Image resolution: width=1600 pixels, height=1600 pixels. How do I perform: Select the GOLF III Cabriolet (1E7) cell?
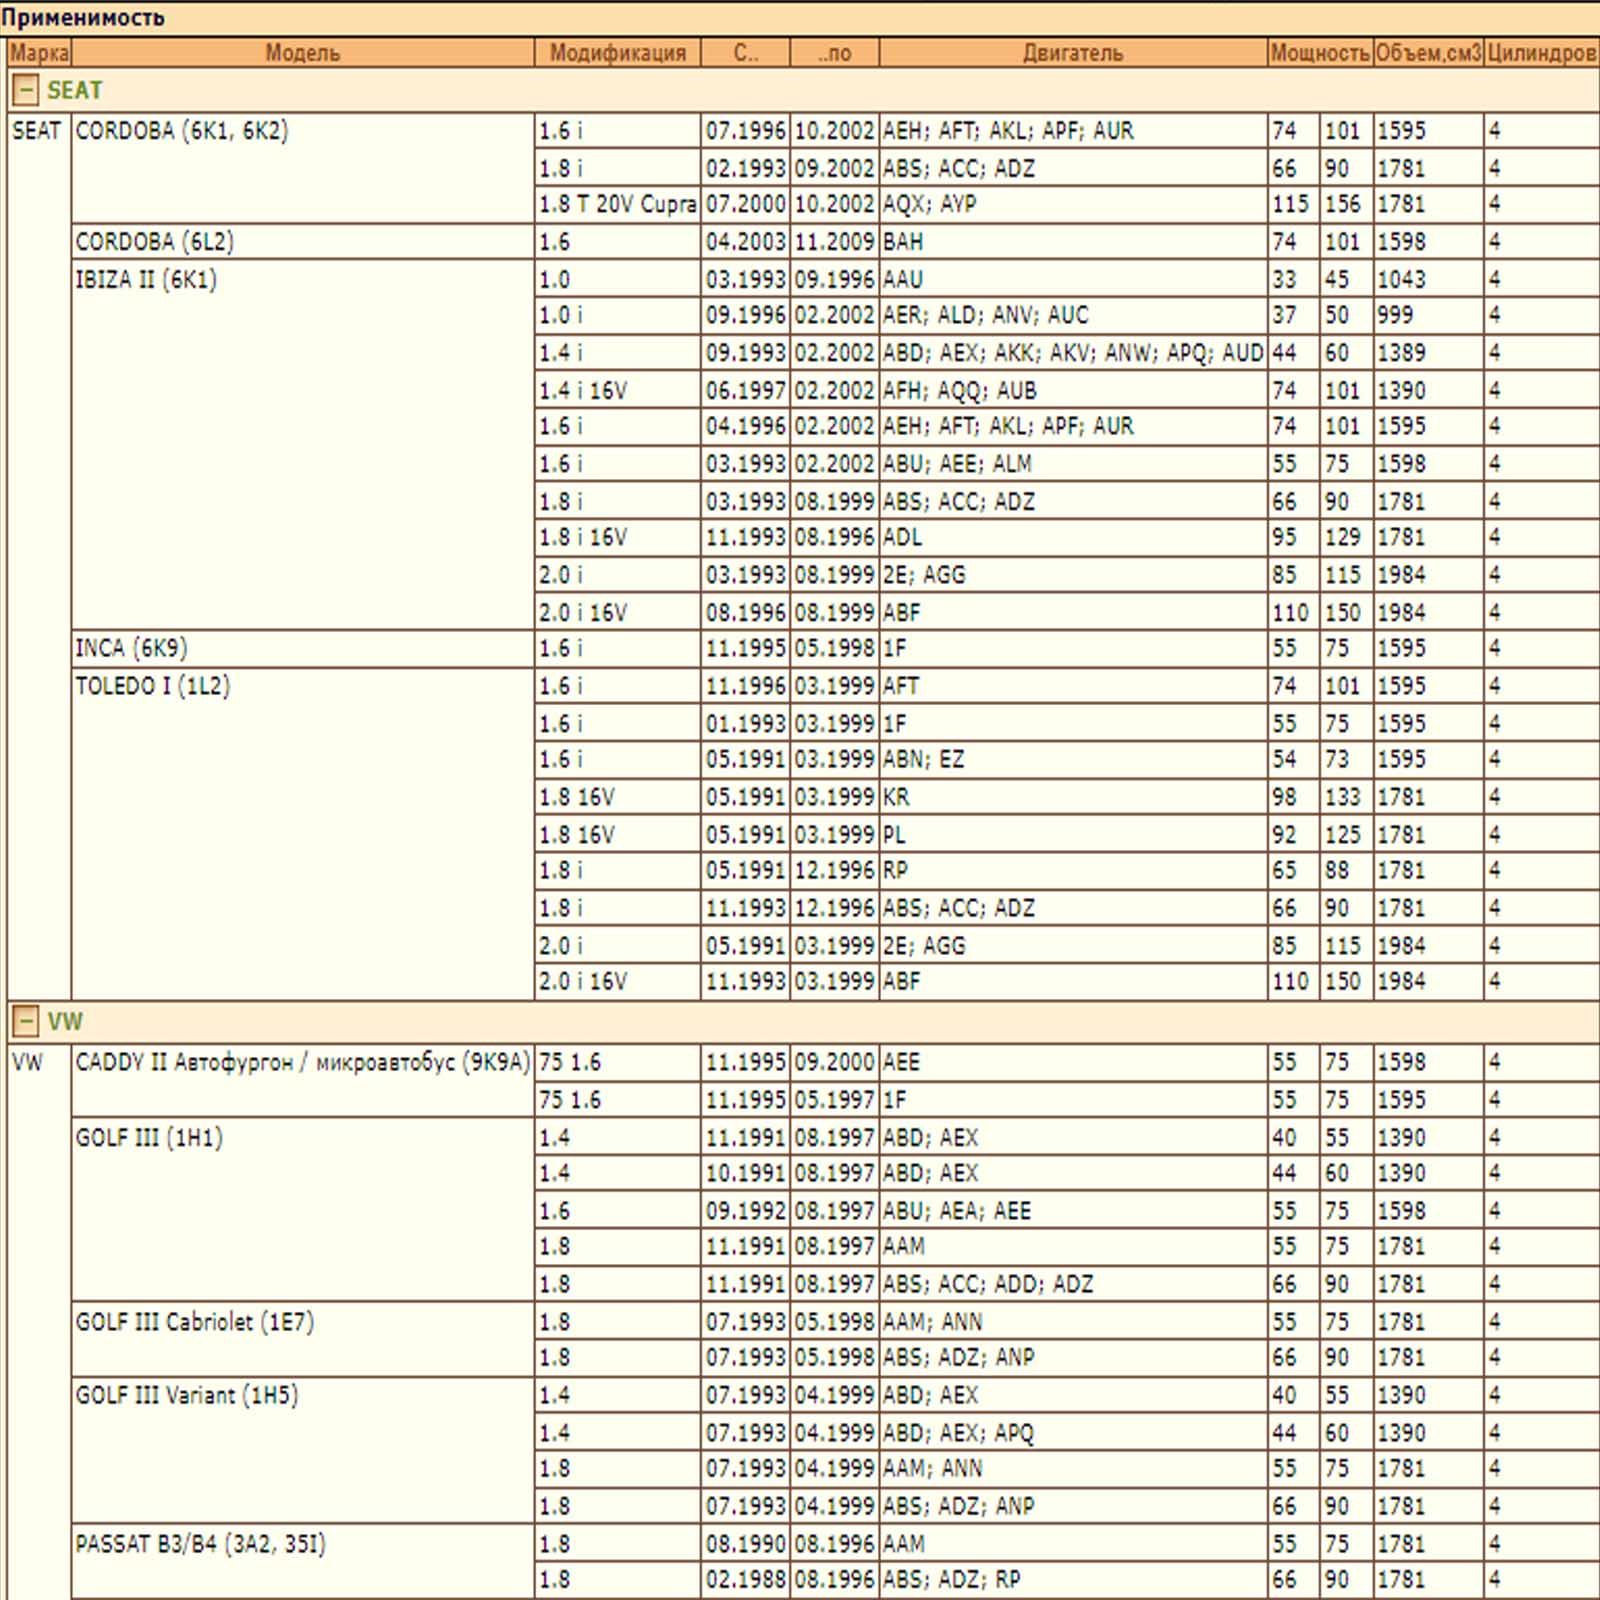point(302,1339)
